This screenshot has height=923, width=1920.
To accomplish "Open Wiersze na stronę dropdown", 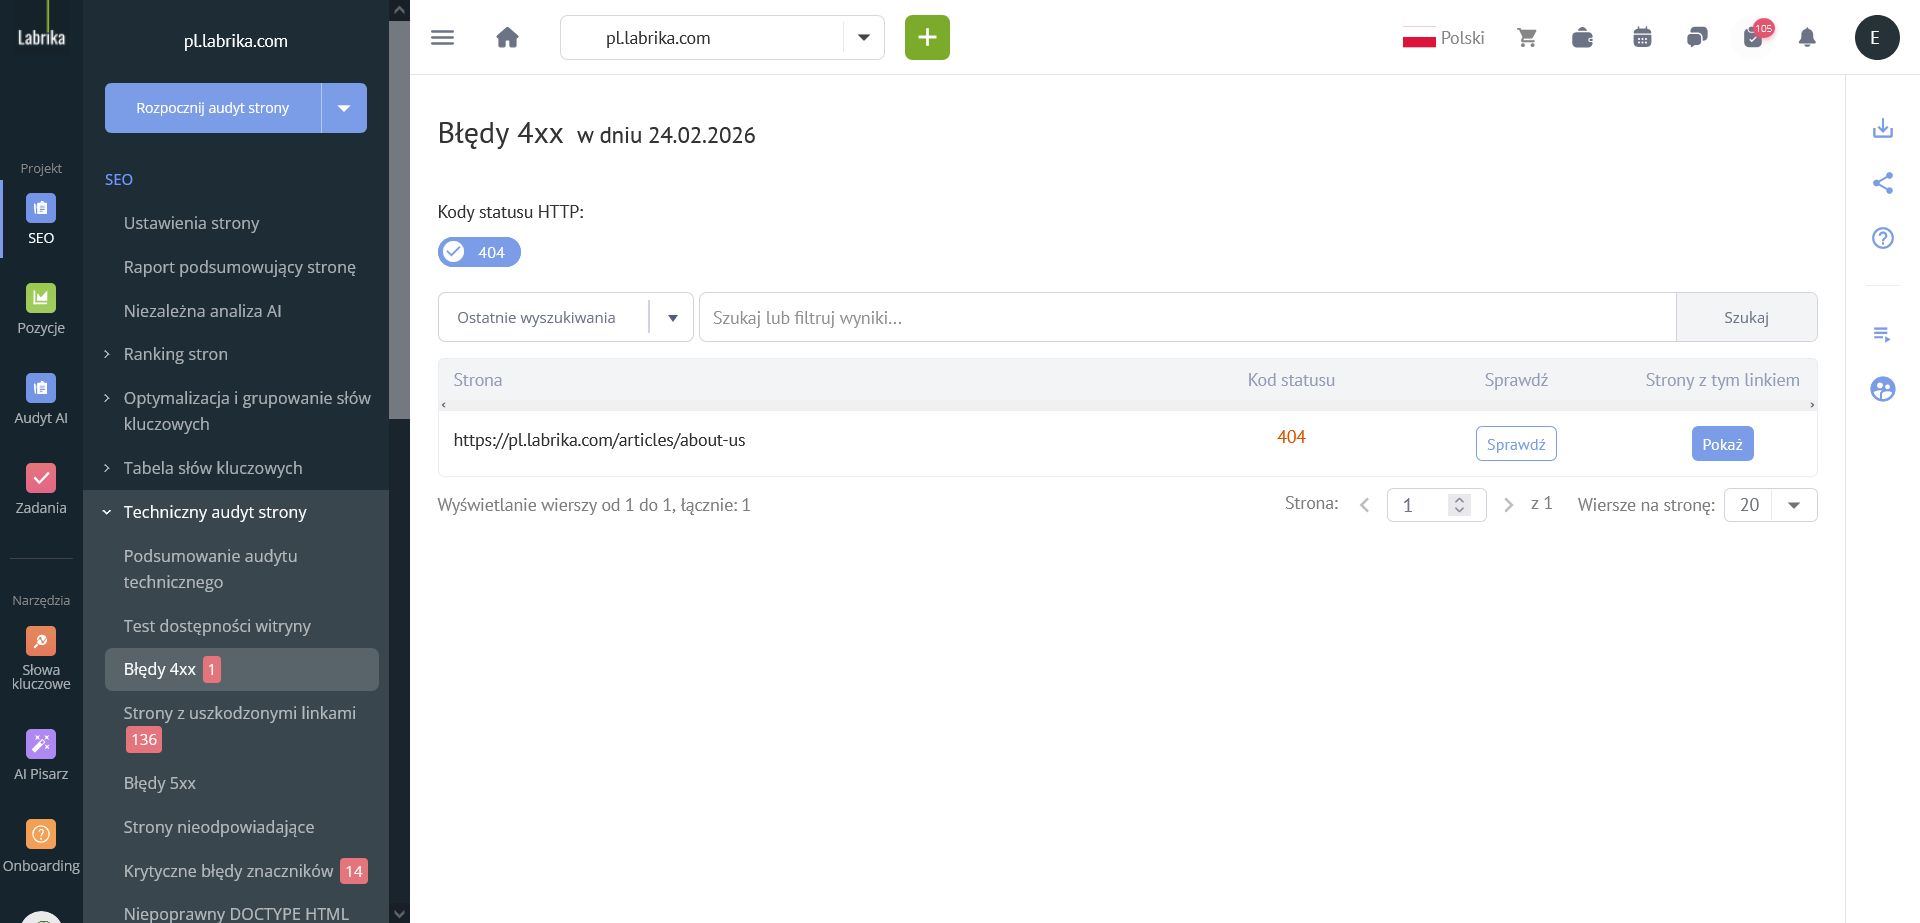I will pyautogui.click(x=1770, y=505).
